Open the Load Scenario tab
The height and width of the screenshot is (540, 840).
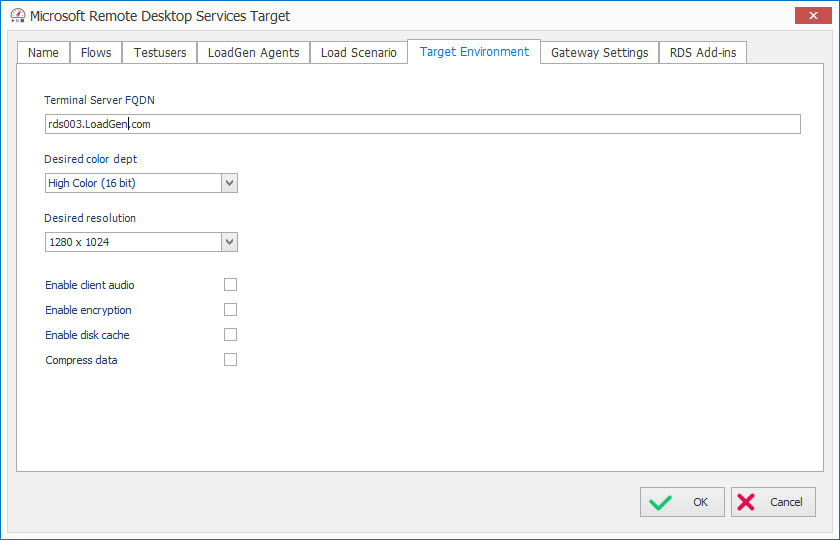[x=358, y=52]
